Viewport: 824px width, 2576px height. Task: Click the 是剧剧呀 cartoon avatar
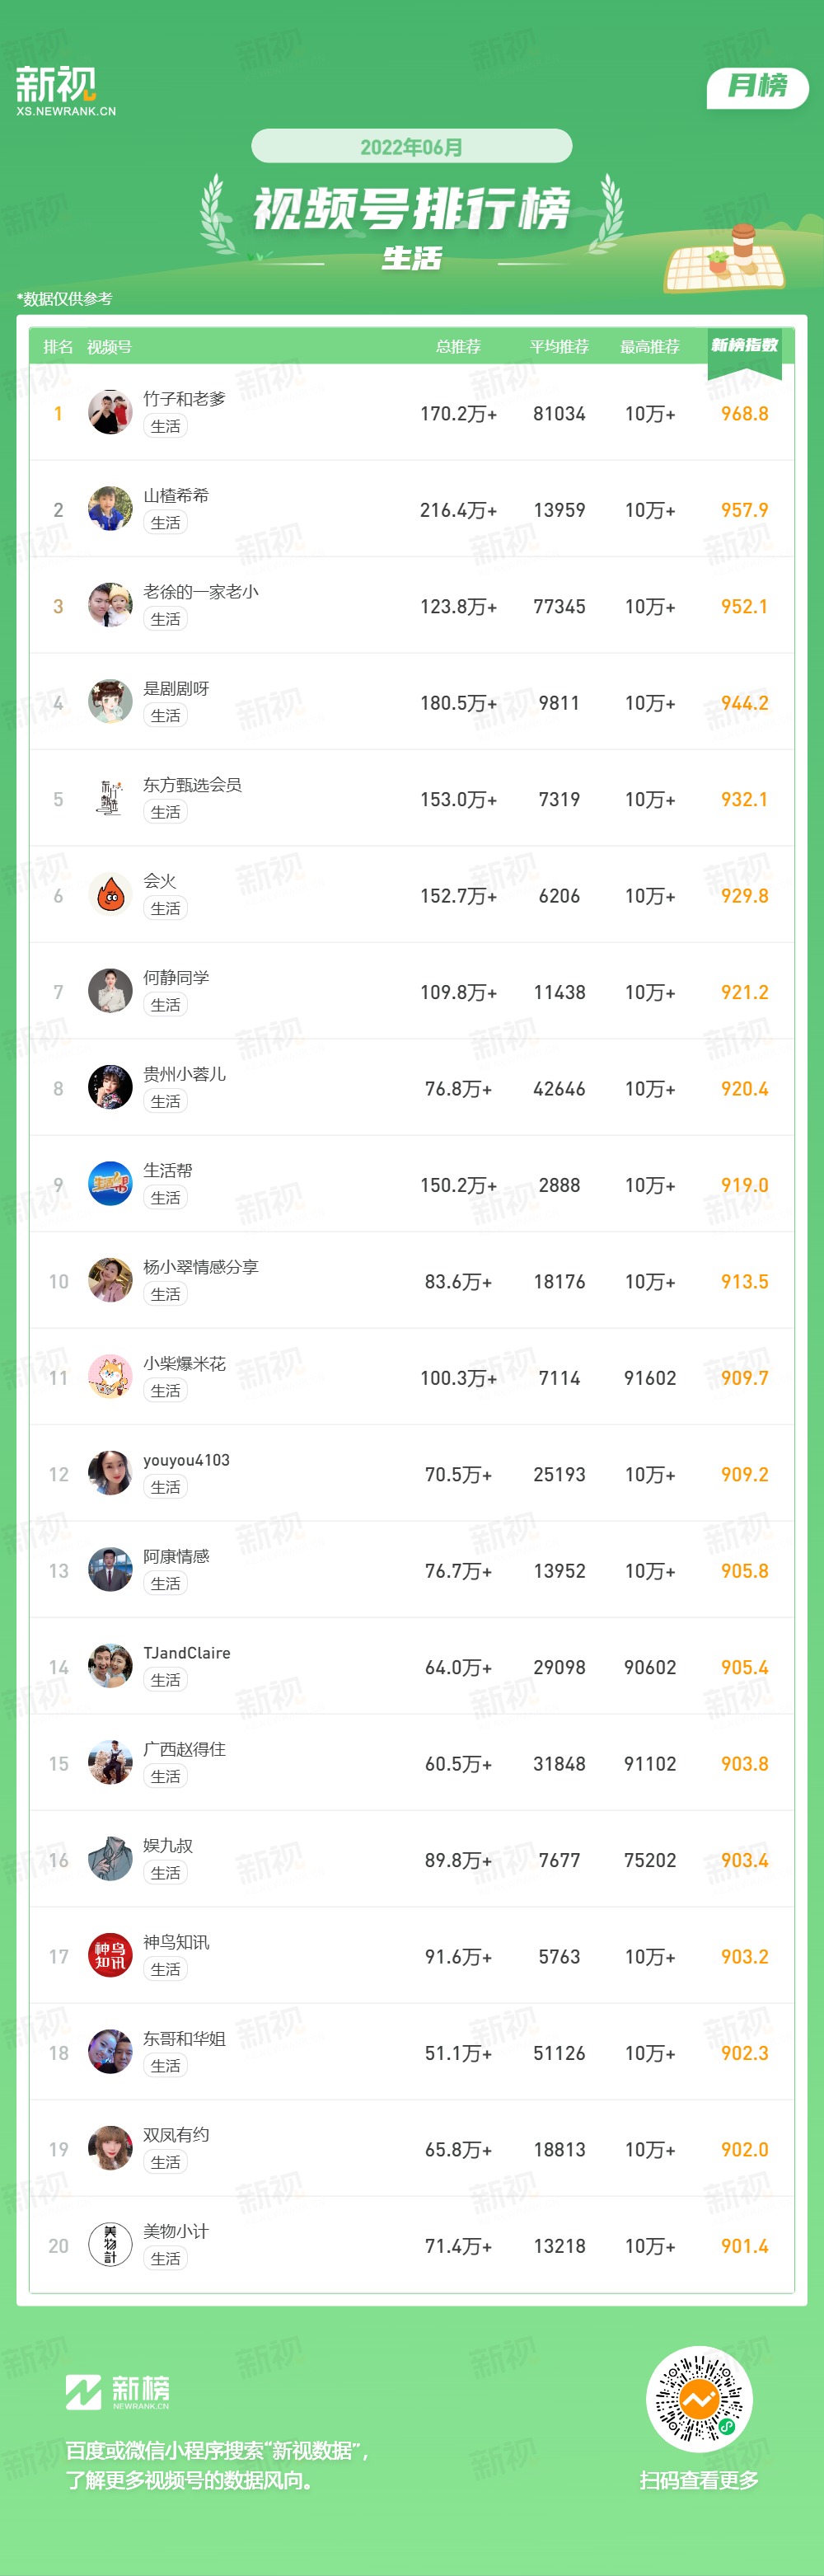pyautogui.click(x=110, y=701)
